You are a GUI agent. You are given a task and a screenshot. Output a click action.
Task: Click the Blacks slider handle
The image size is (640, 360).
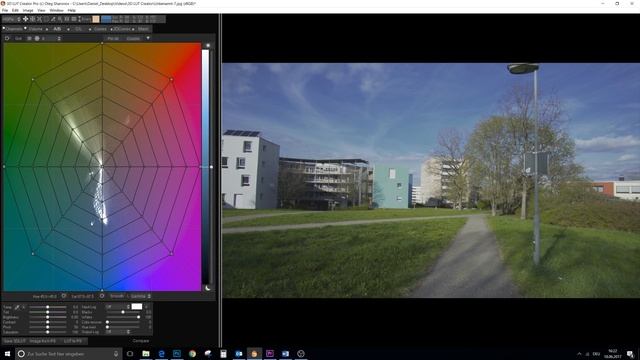(x=123, y=312)
